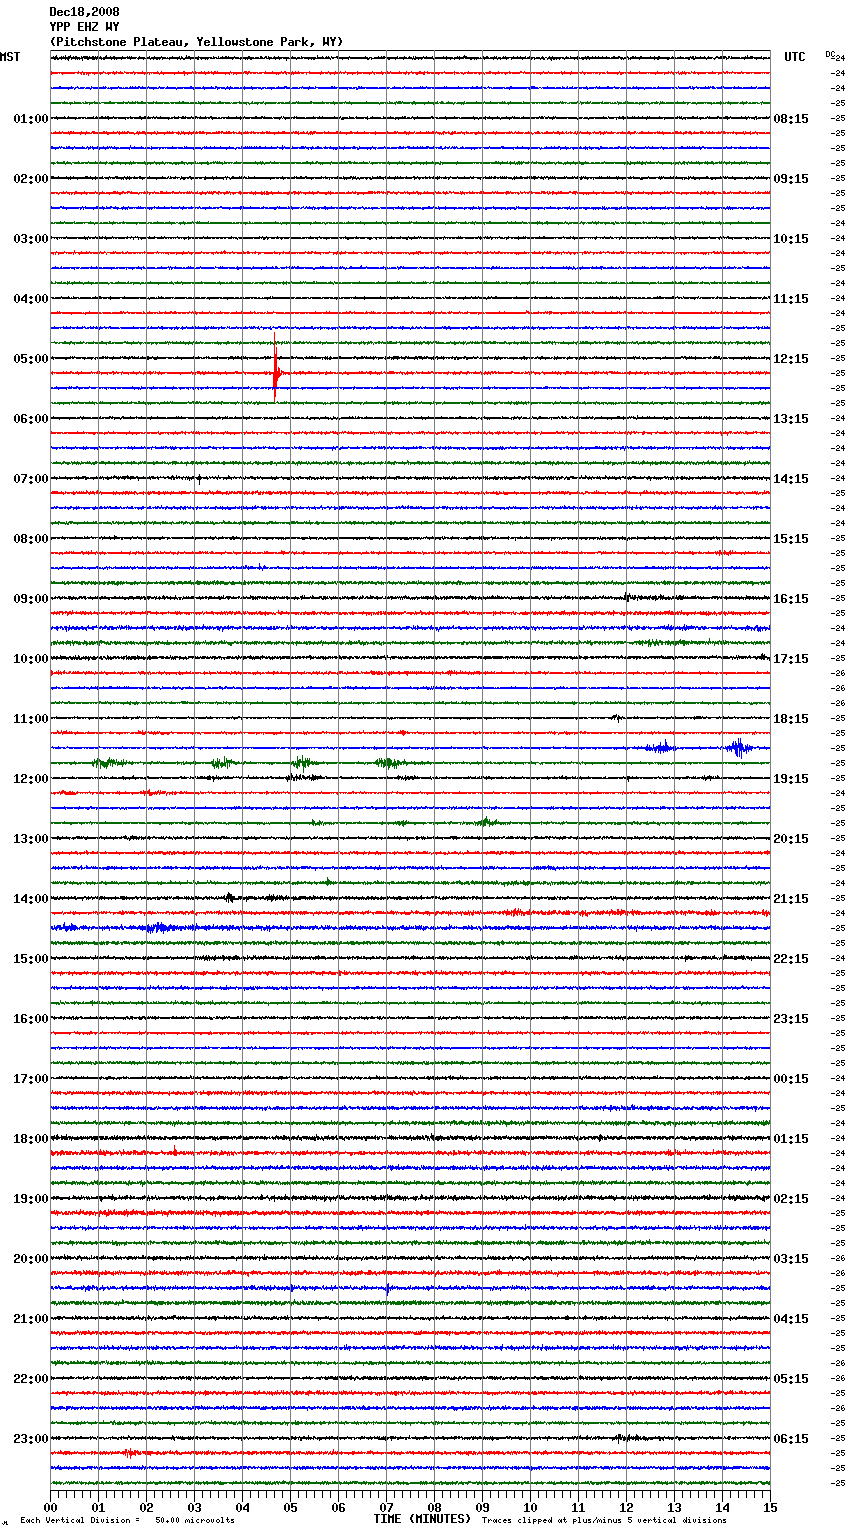
Task: Select the 17:00 MST row label
Action: (31, 1079)
